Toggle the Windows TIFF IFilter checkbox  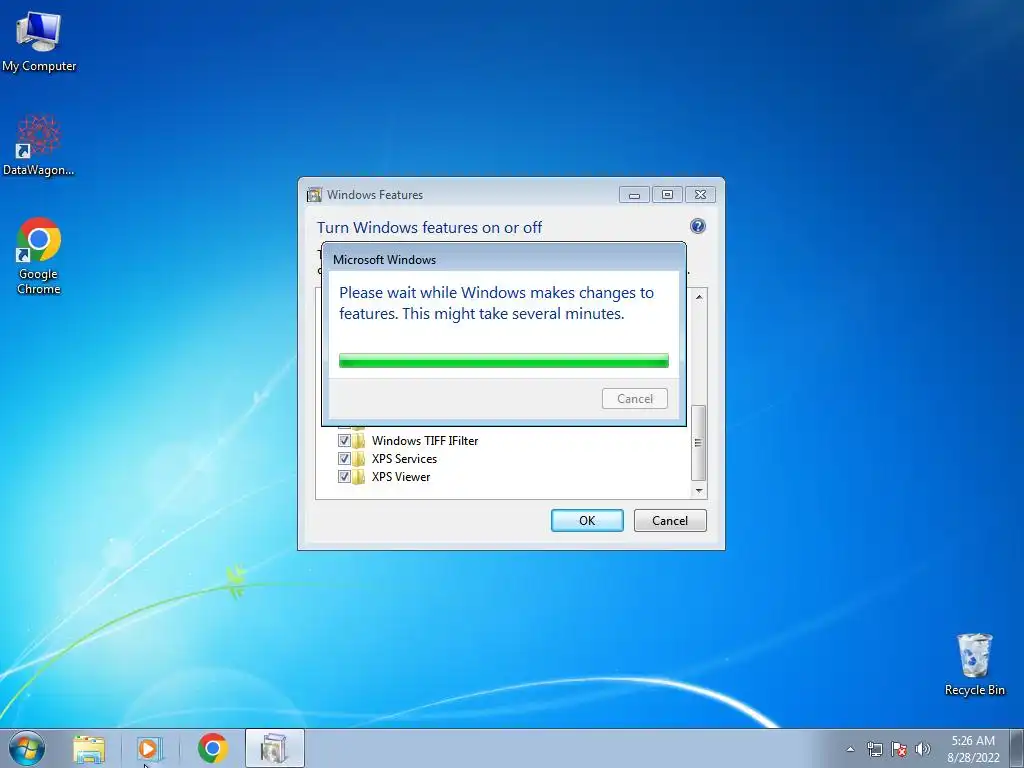[344, 440]
